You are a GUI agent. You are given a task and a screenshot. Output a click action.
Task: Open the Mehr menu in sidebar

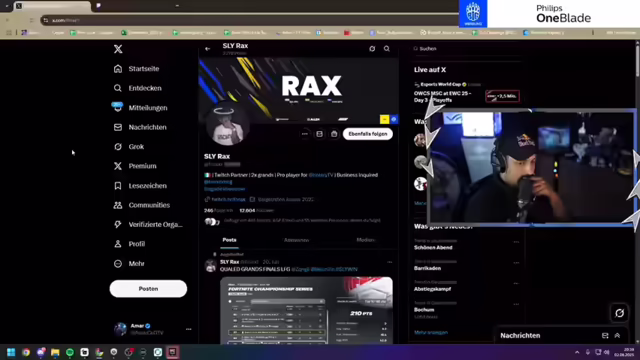pyautogui.click(x=129, y=264)
